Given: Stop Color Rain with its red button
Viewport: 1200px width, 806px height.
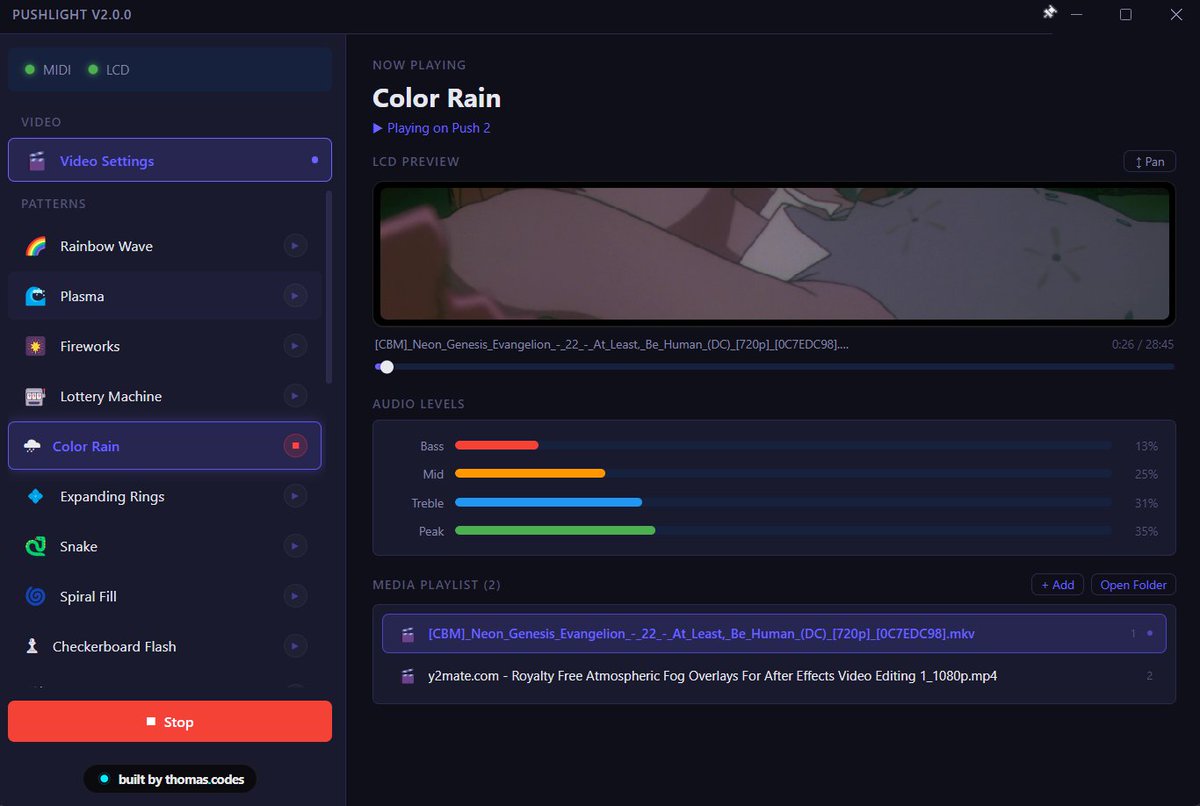Looking at the screenshot, I should point(295,445).
